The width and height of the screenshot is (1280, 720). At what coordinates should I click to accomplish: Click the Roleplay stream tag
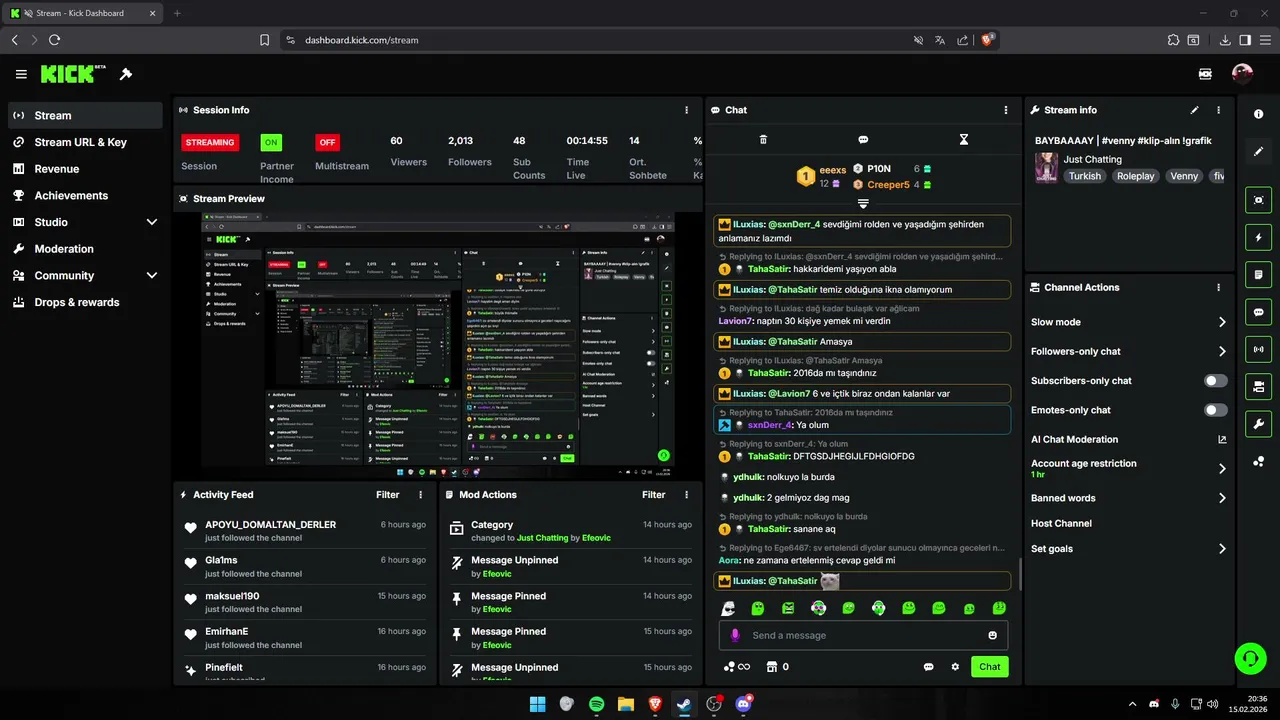1135,176
